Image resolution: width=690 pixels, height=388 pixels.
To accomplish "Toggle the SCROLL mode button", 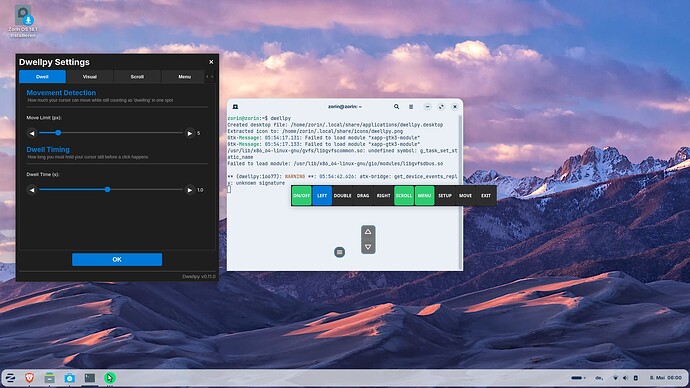I will tap(404, 196).
